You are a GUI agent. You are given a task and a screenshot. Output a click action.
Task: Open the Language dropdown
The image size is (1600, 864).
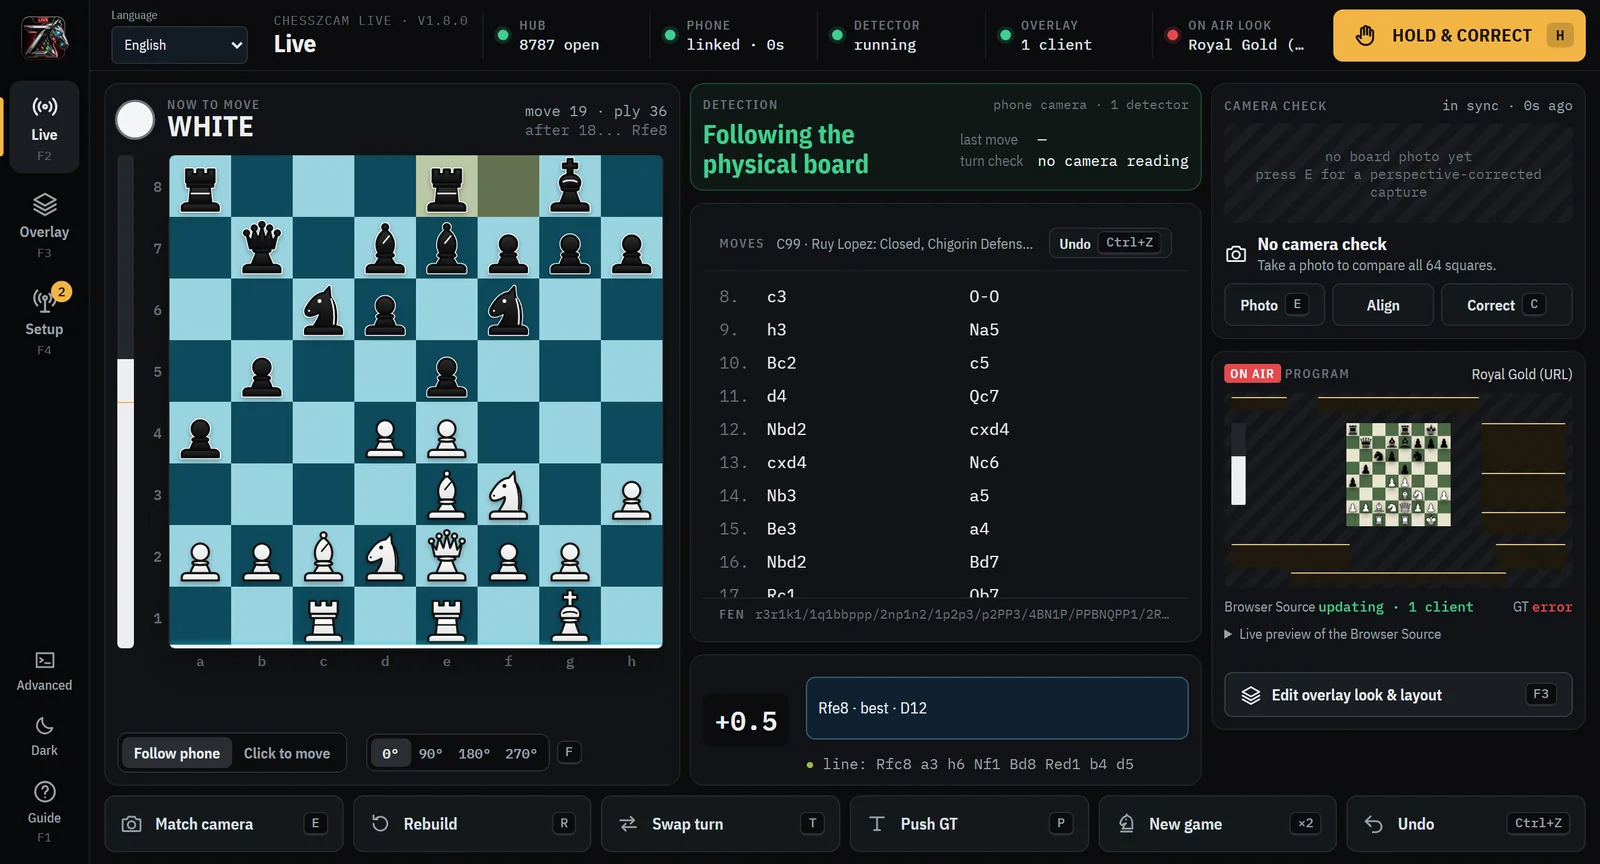pos(180,45)
